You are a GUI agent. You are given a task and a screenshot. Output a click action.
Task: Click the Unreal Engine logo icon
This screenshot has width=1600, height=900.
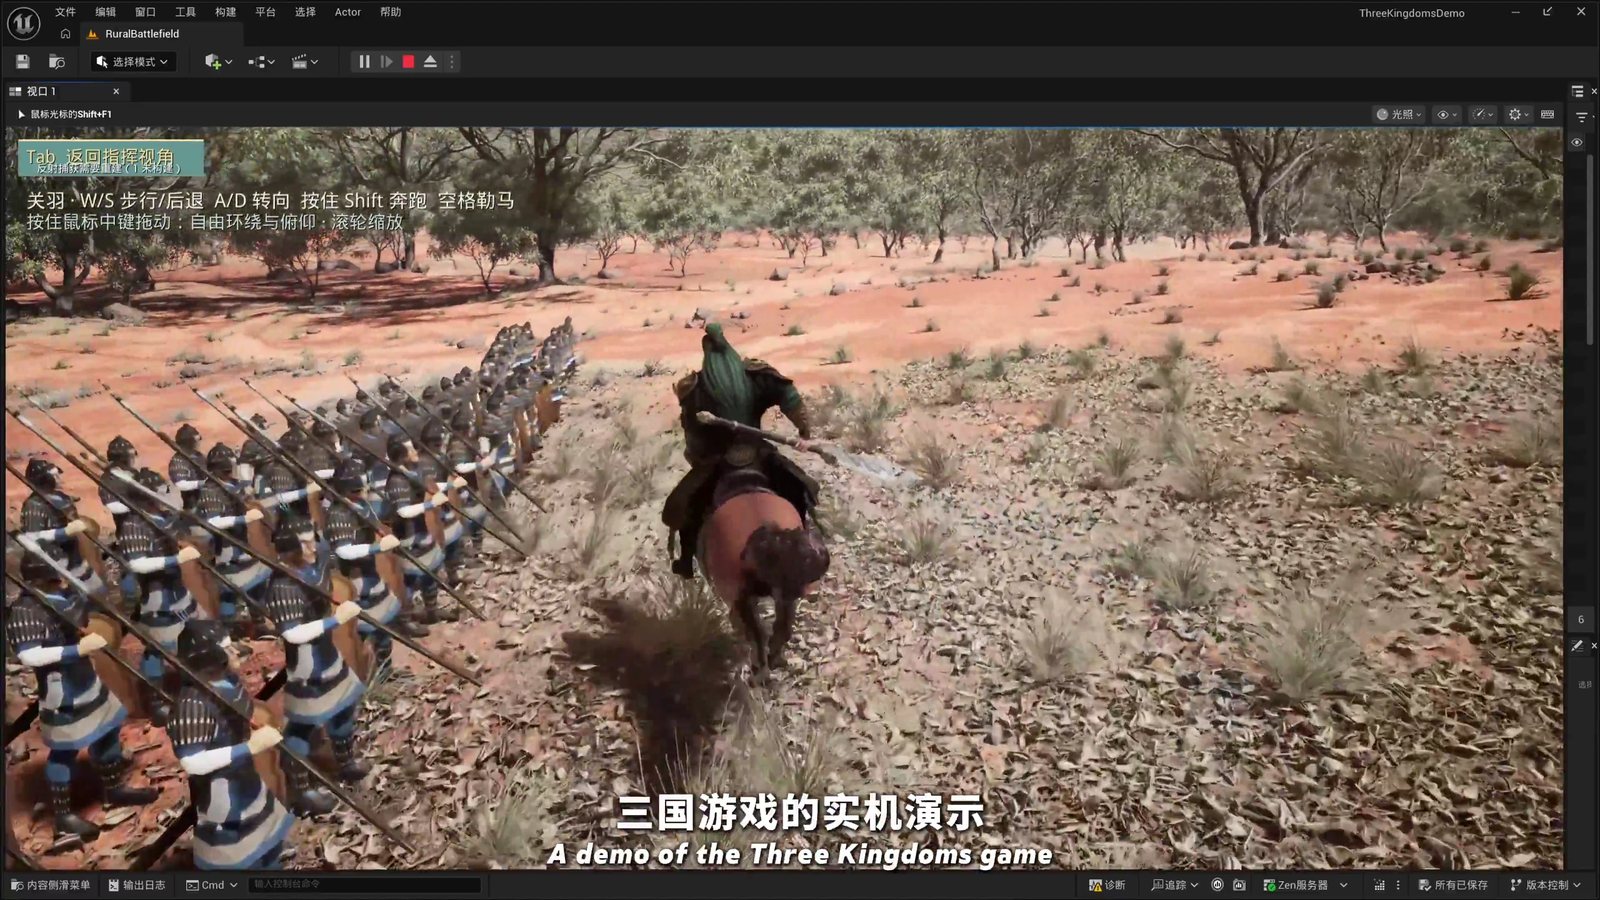(23, 22)
